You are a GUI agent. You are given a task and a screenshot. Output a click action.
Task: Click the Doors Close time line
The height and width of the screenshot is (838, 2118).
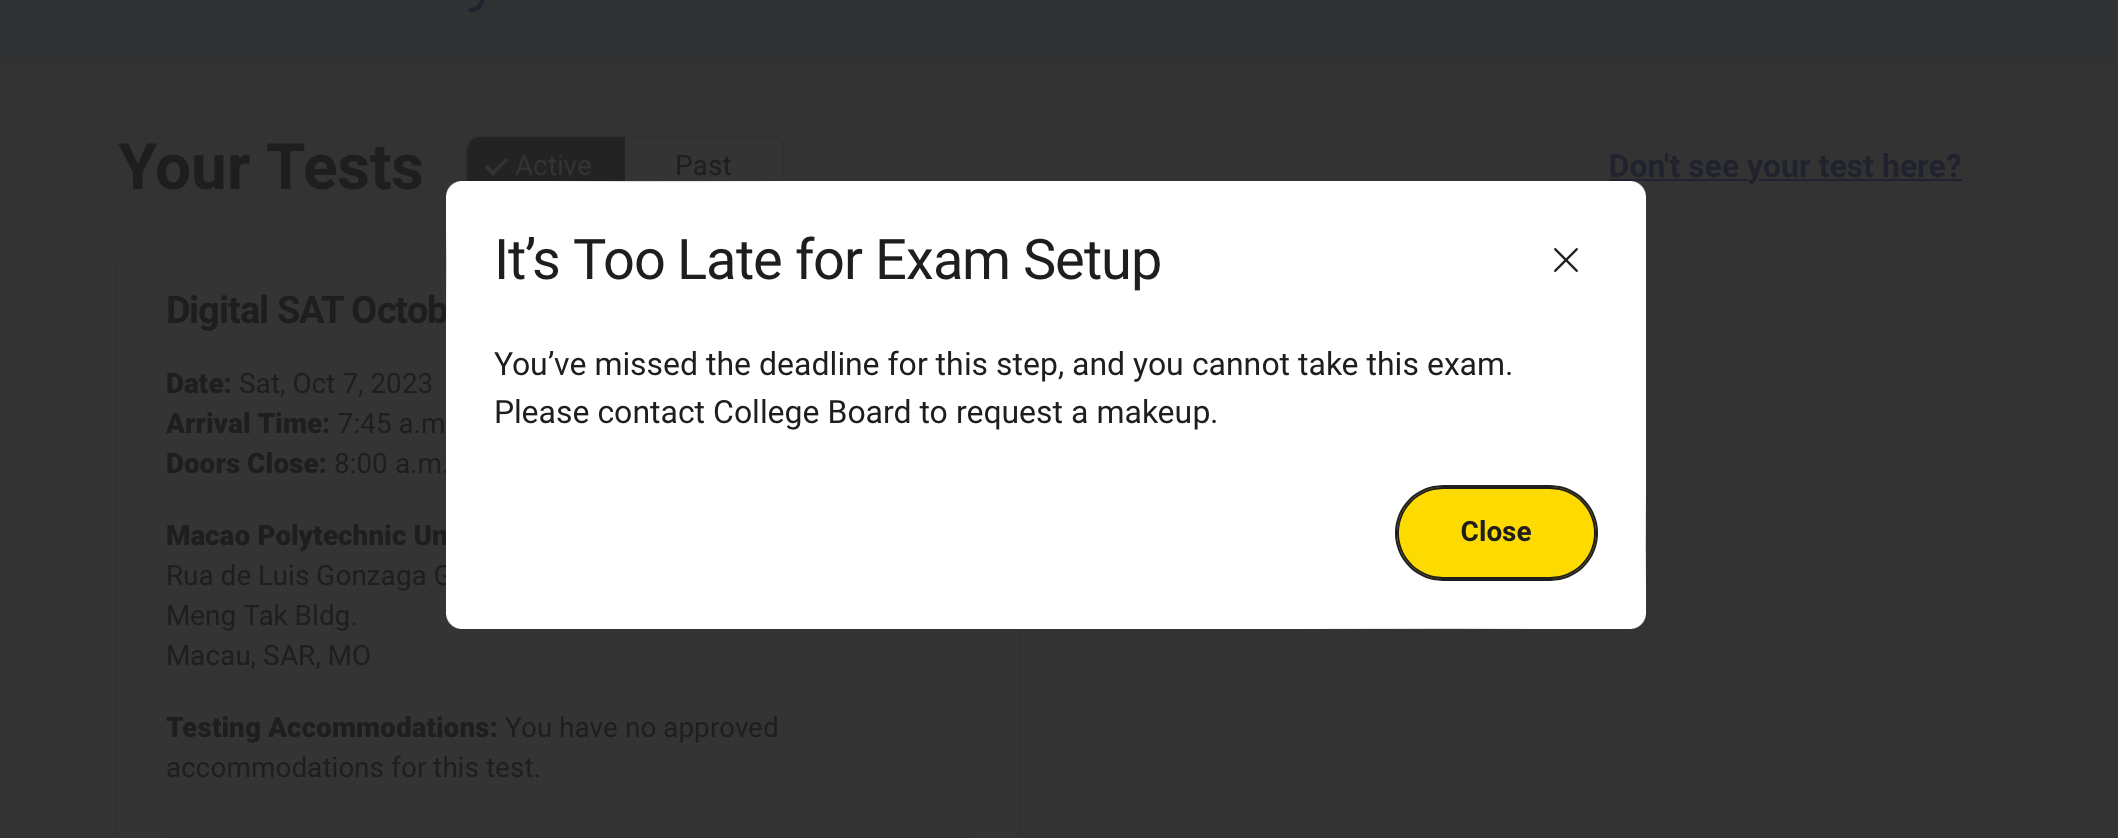tap(305, 464)
